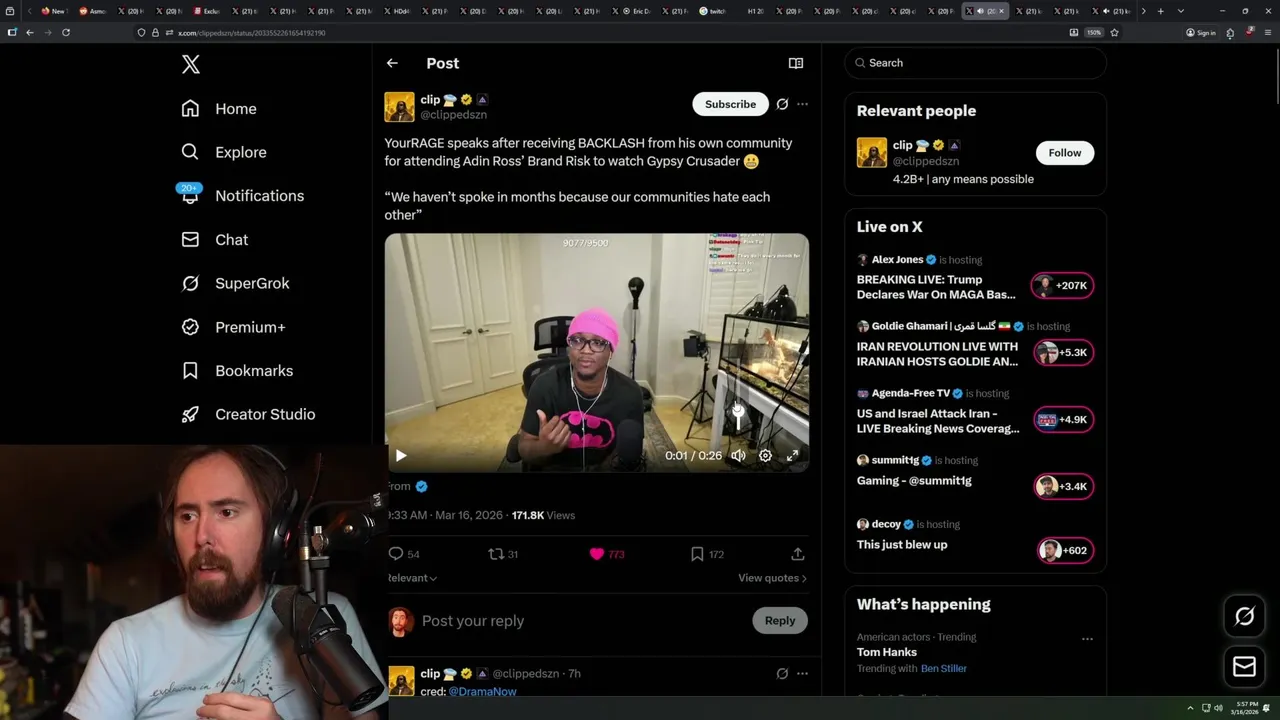1280x720 pixels.
Task: Click the browser back arrow
Action: [x=30, y=32]
